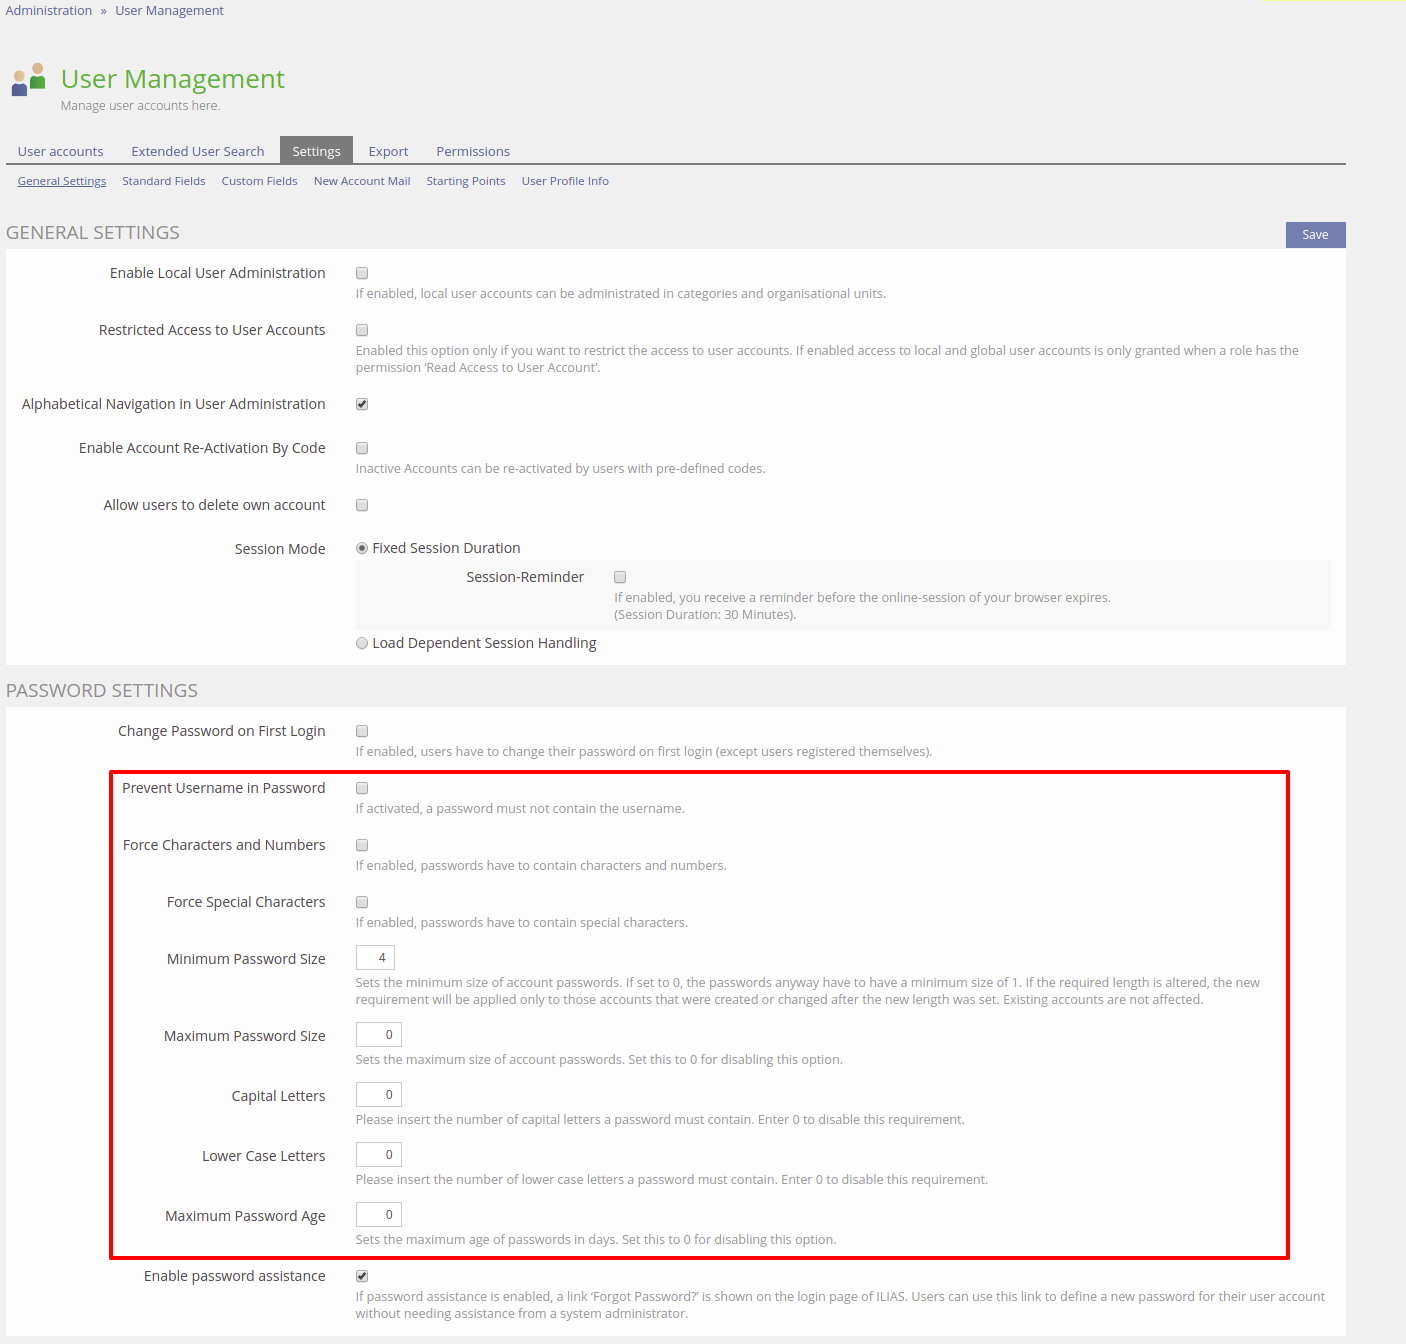Screen dimensions: 1406x1344
Task: Open the Permissions tab
Action: click(472, 151)
